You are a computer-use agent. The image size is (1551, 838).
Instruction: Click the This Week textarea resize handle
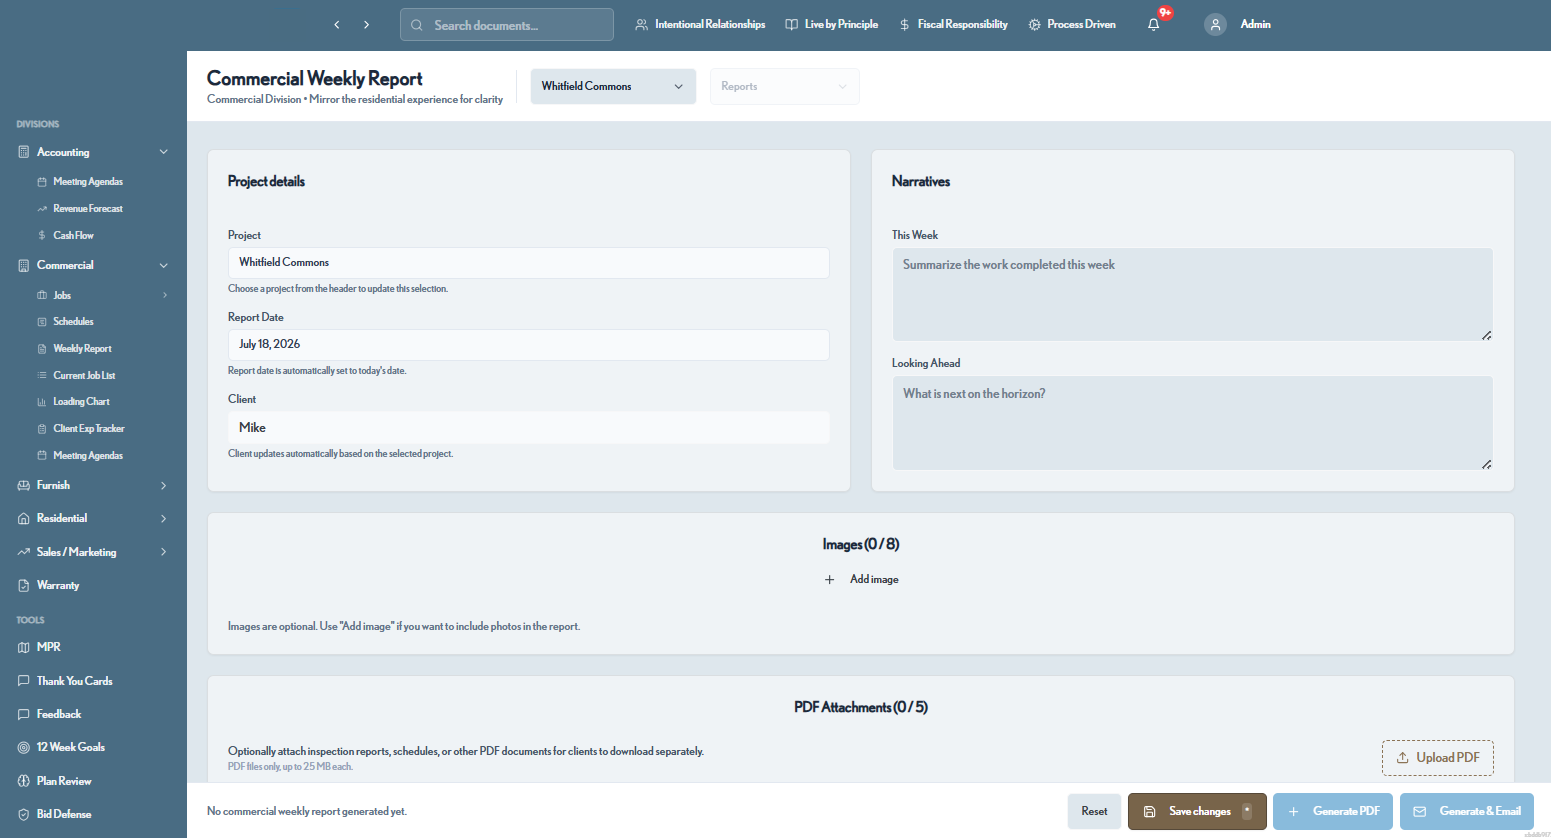pos(1487,335)
